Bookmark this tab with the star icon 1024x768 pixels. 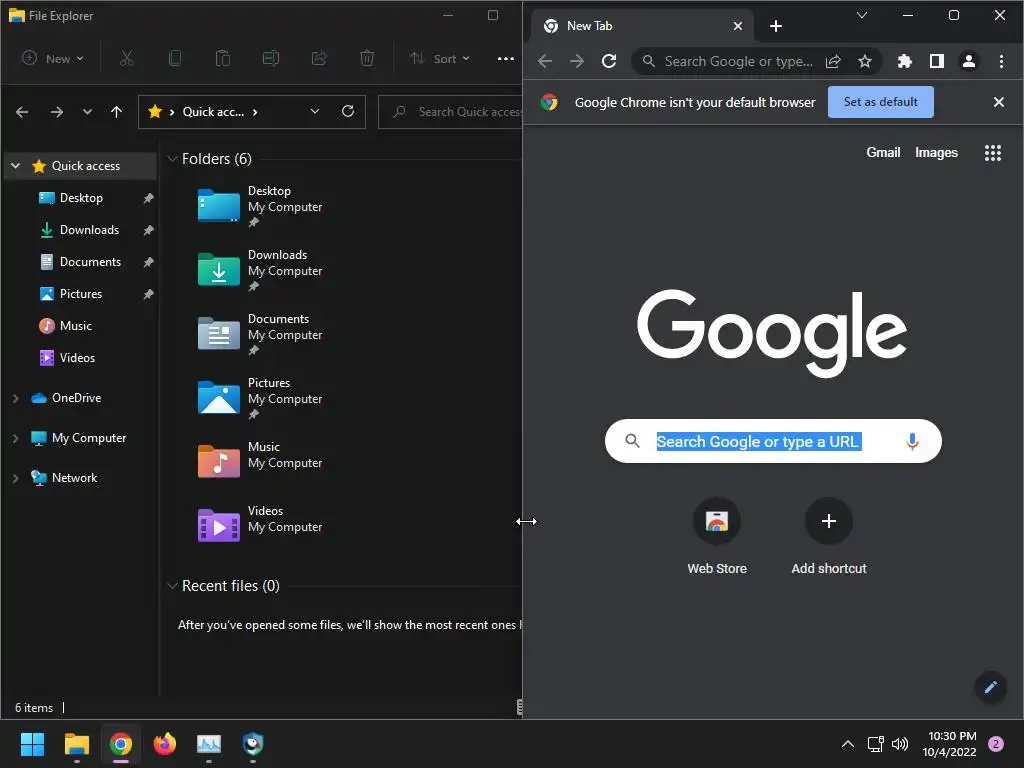click(865, 61)
